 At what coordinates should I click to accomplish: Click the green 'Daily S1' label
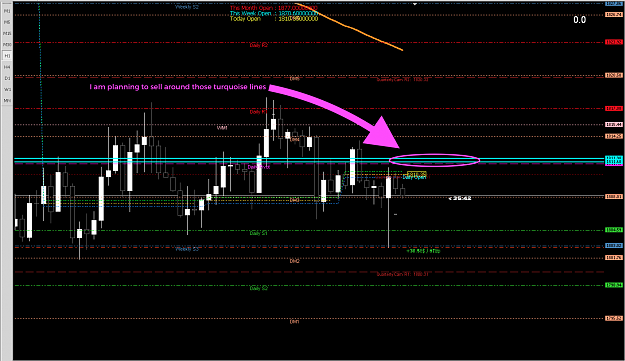[259, 233]
